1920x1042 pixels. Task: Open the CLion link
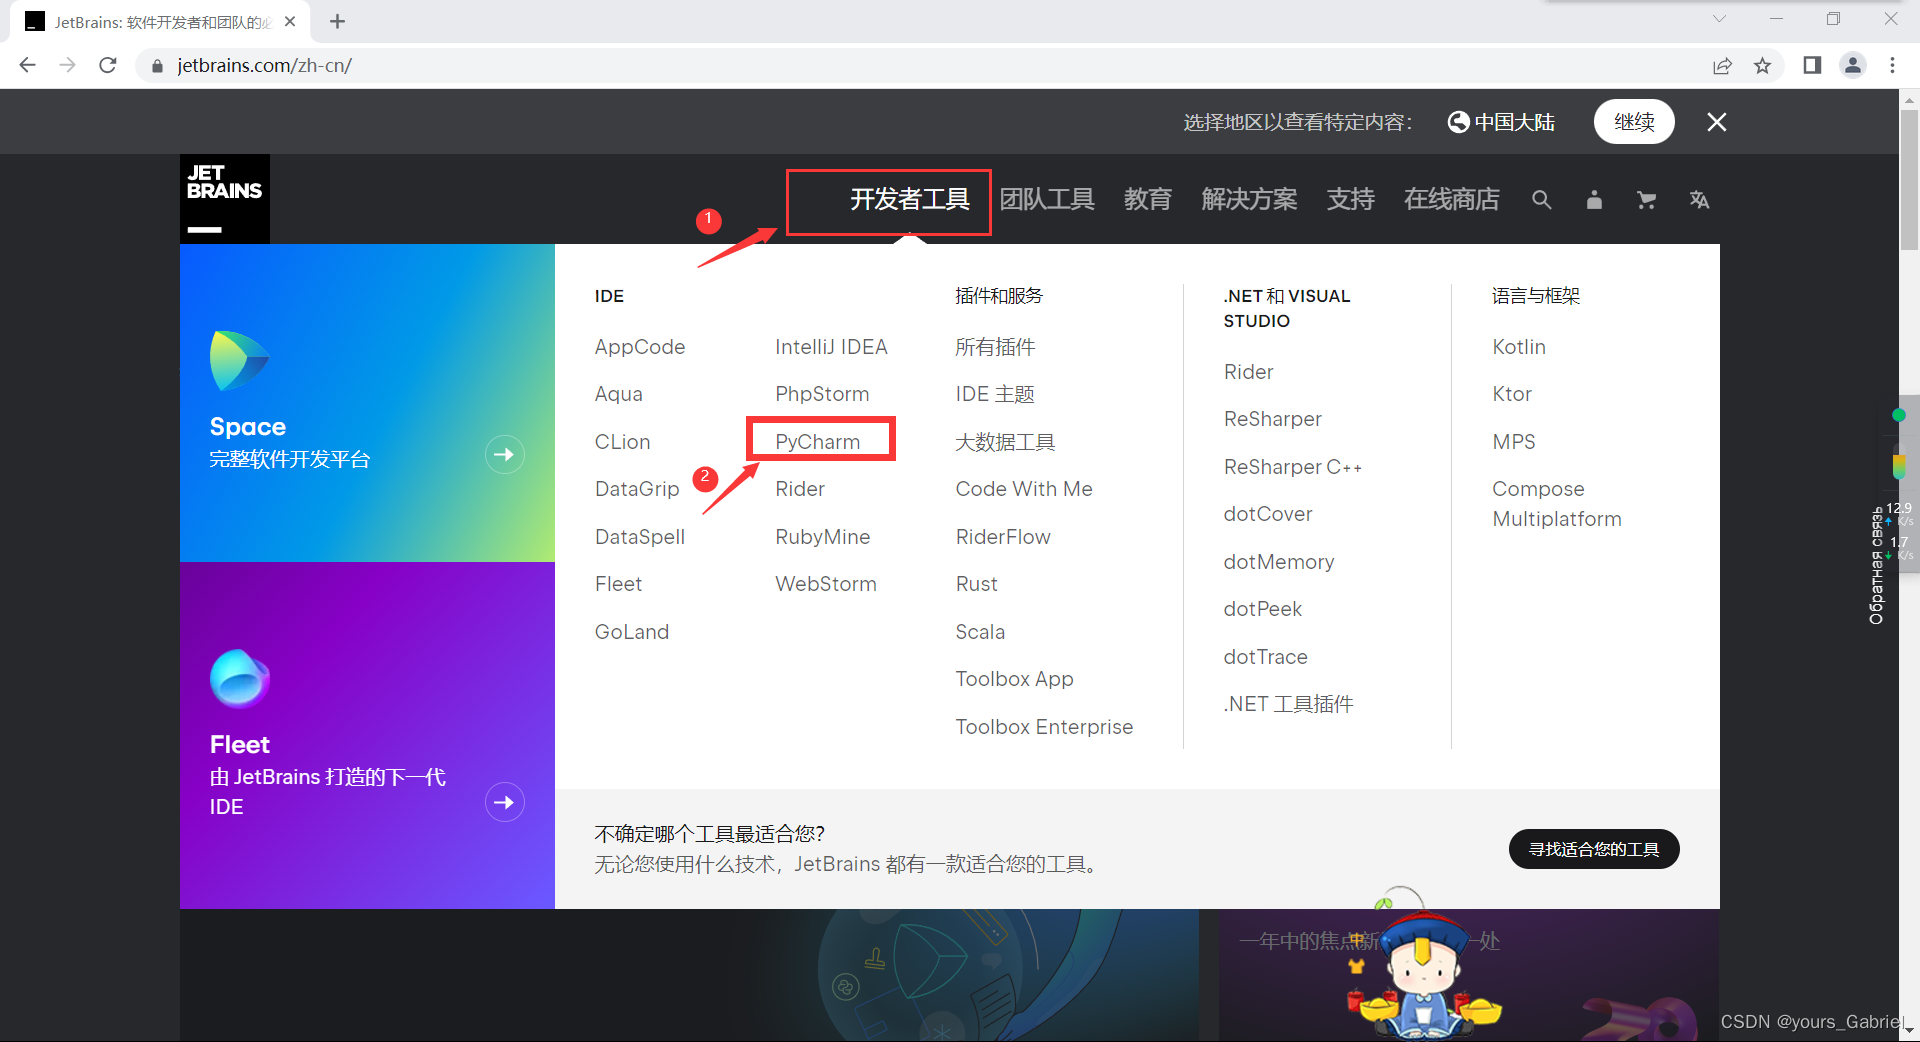click(622, 442)
